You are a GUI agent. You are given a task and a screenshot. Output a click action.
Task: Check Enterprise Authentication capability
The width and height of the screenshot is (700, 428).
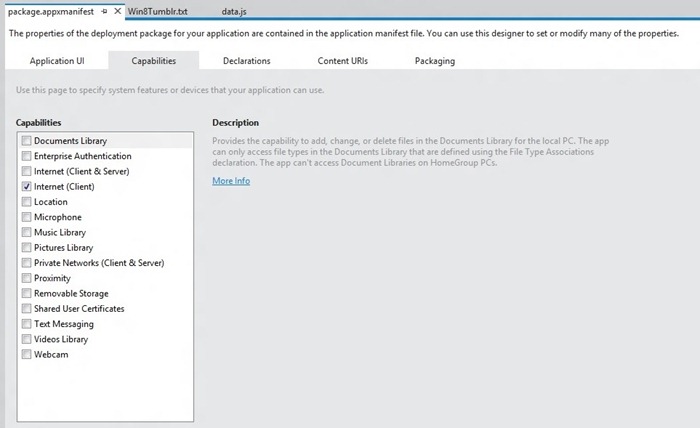click(x=26, y=156)
